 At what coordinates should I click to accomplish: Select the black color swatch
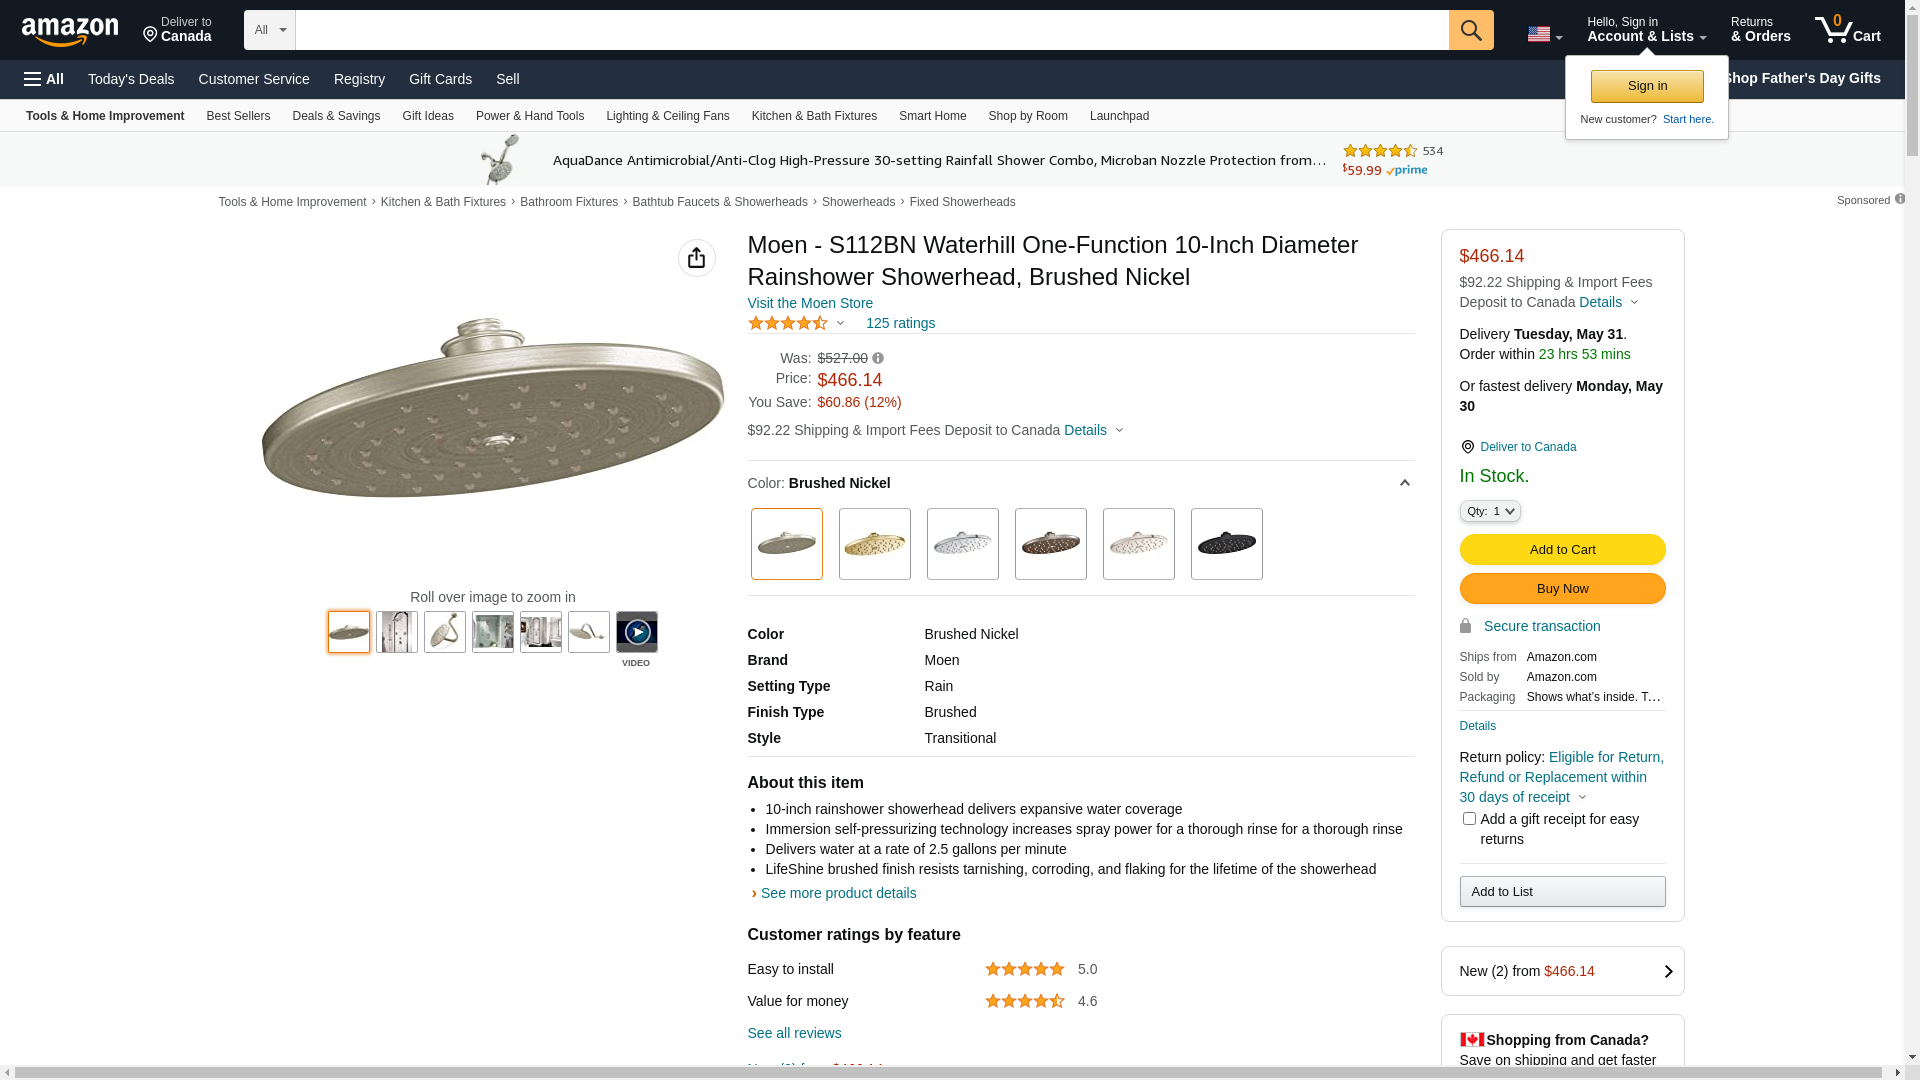(x=1226, y=544)
